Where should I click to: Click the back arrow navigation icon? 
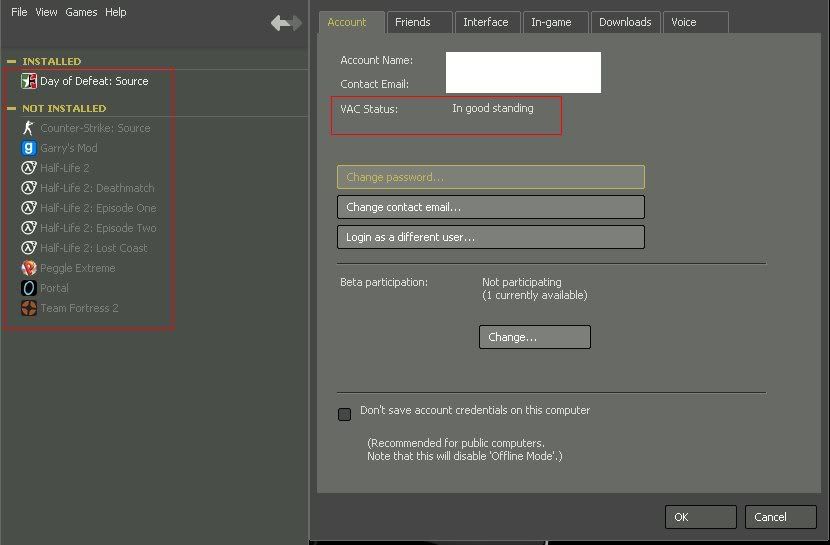(278, 23)
